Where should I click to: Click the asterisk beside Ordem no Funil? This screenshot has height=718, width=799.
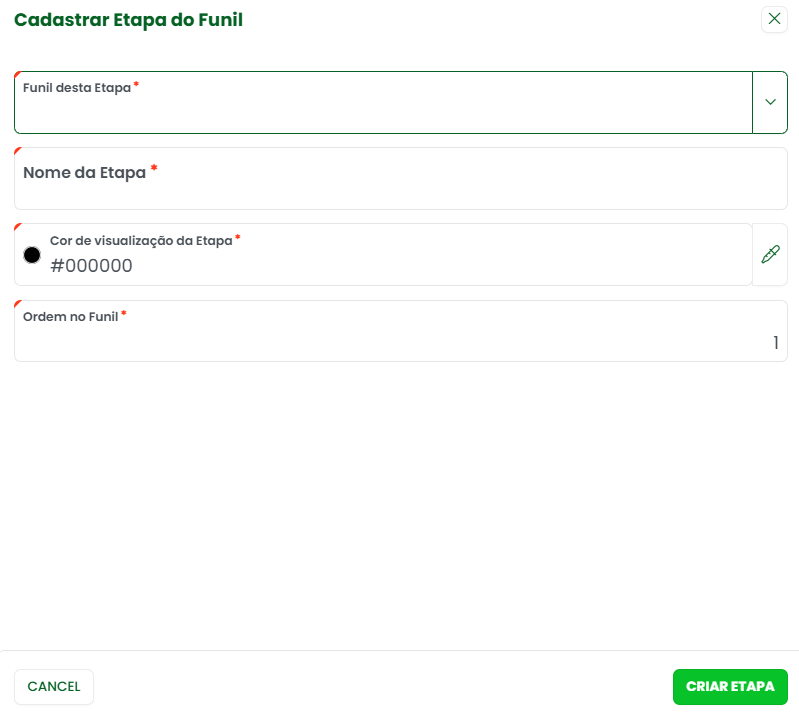click(x=124, y=315)
